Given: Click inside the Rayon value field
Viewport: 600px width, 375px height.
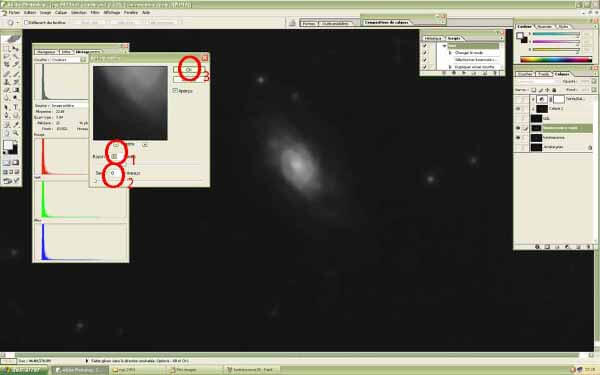Looking at the screenshot, I should pyautogui.click(x=114, y=156).
